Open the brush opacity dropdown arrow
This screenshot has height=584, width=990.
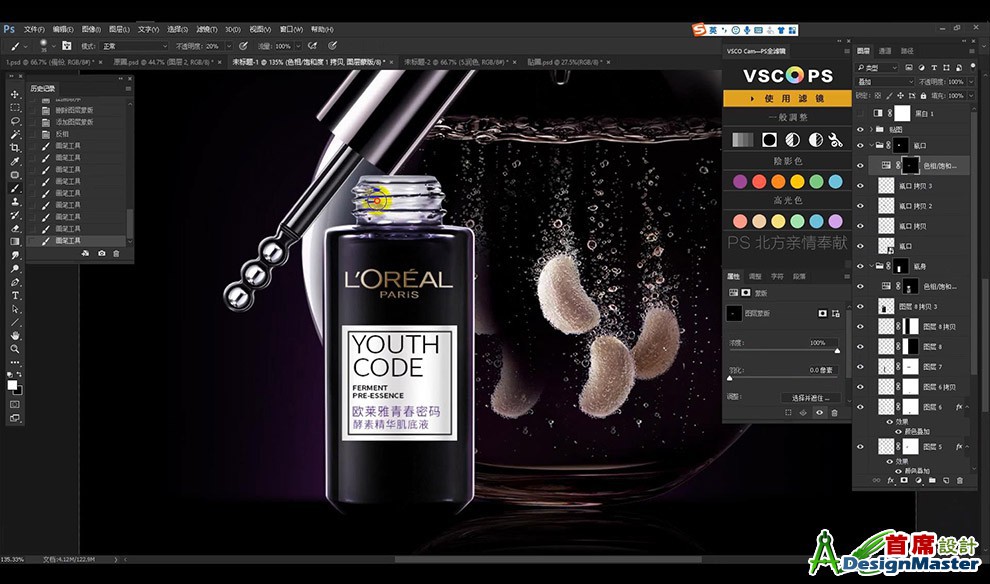[229, 46]
